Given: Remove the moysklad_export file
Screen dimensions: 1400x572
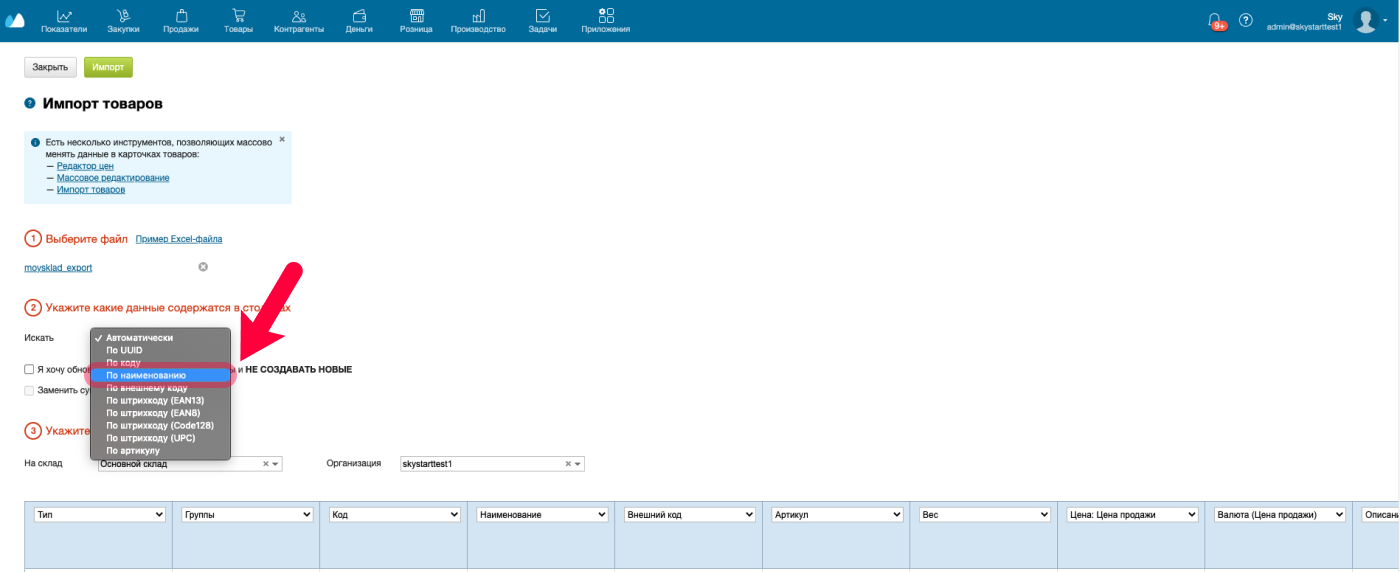Looking at the screenshot, I should [203, 267].
